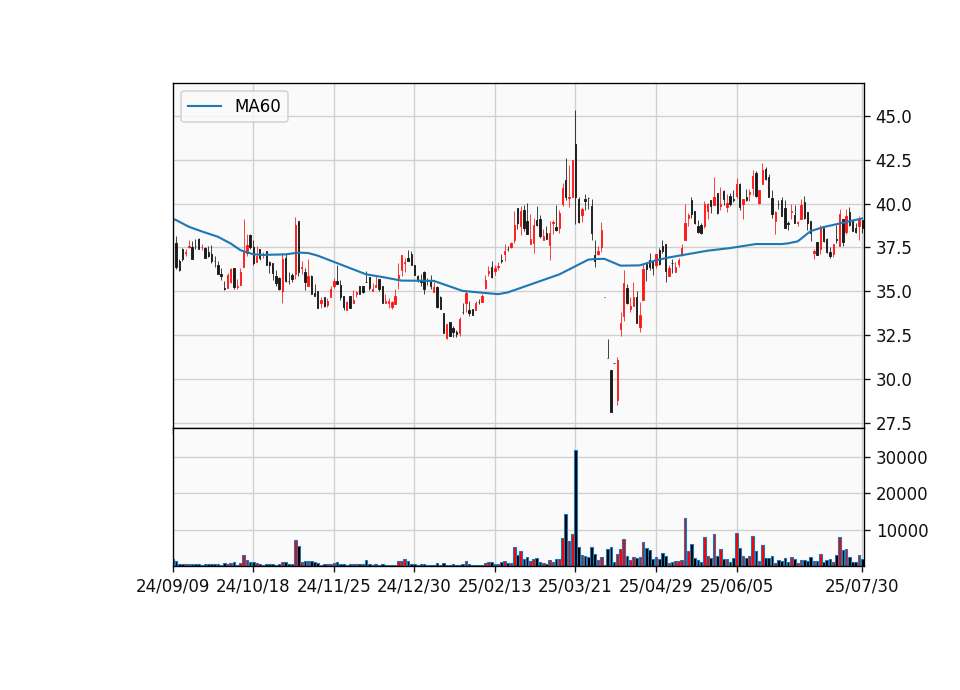Screen dimensions: 960x690
Task: Click the 20000 volume axis label
Action: click(x=901, y=493)
